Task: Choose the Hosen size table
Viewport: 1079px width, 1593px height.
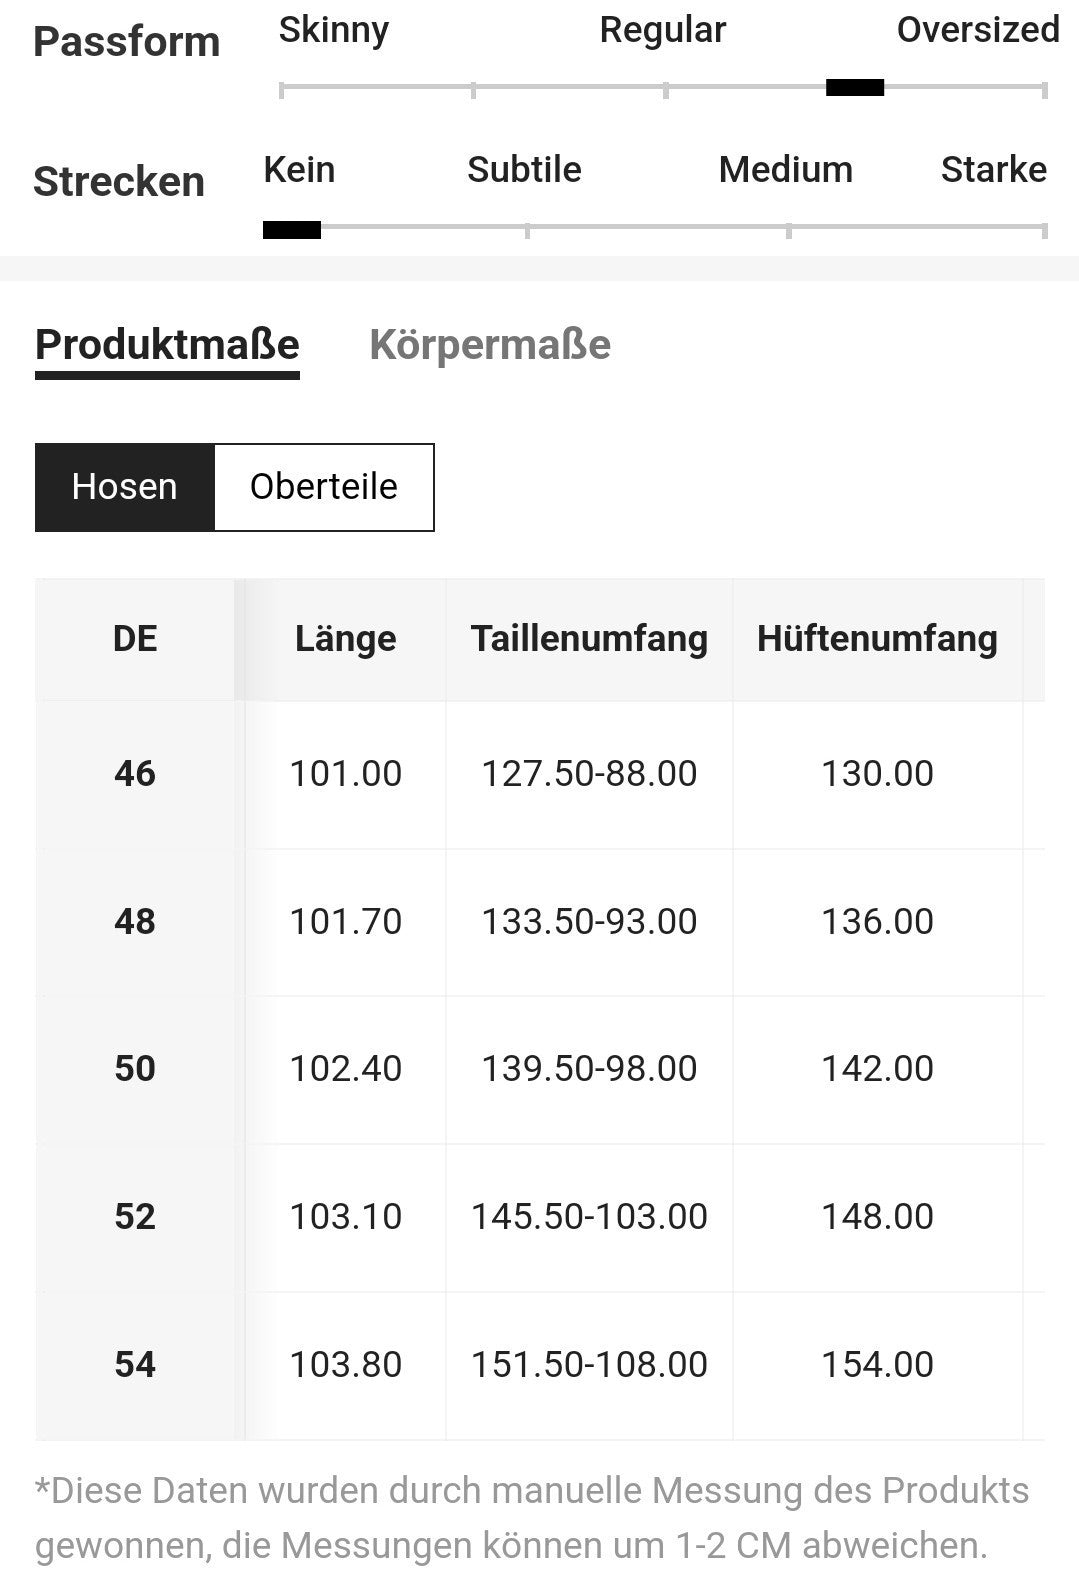Action: point(125,487)
